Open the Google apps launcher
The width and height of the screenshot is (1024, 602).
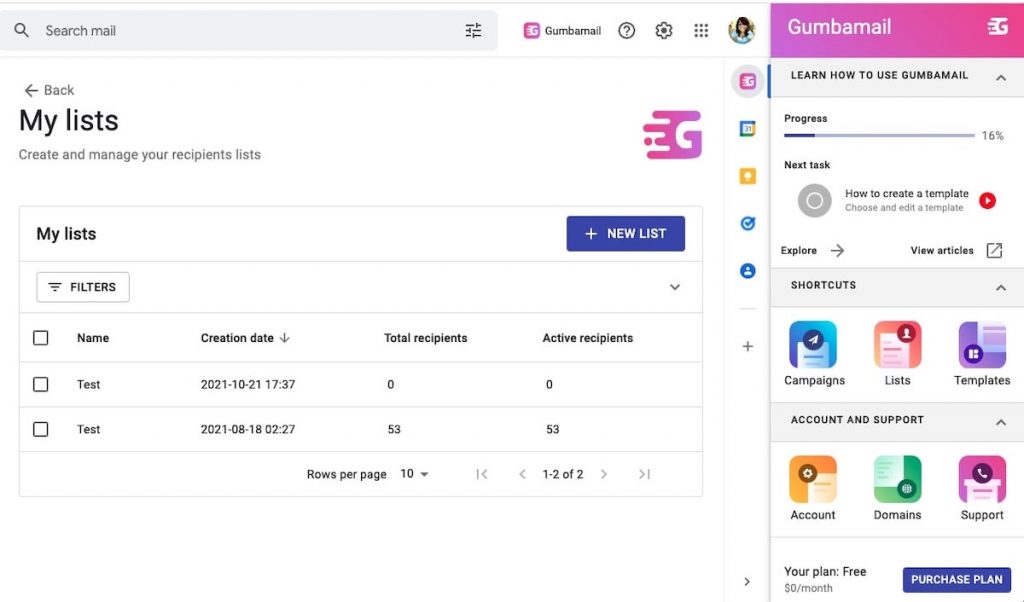701,30
